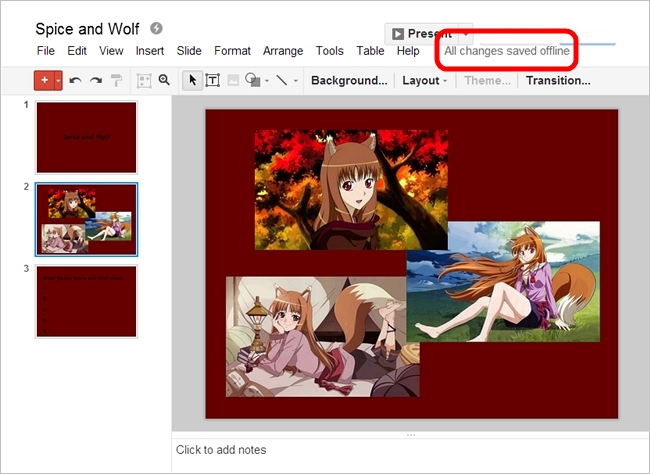Click the Background... button
This screenshot has width=650, height=474.
(349, 80)
